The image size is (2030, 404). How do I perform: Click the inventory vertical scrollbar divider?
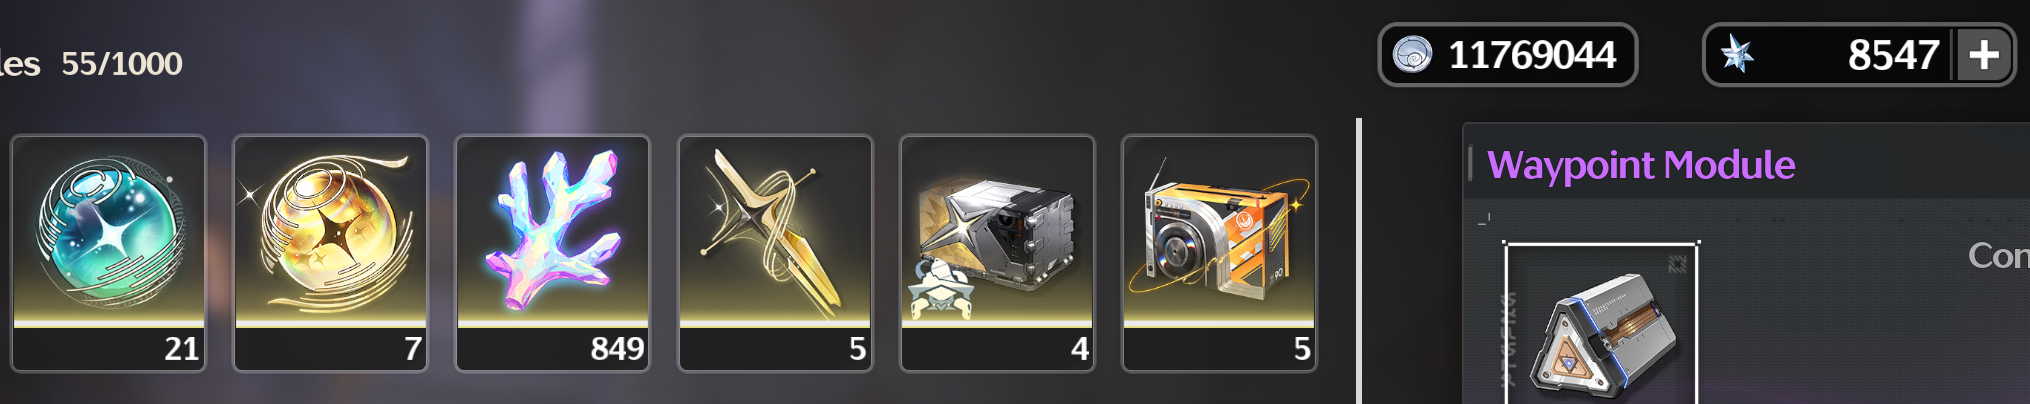[1359, 261]
